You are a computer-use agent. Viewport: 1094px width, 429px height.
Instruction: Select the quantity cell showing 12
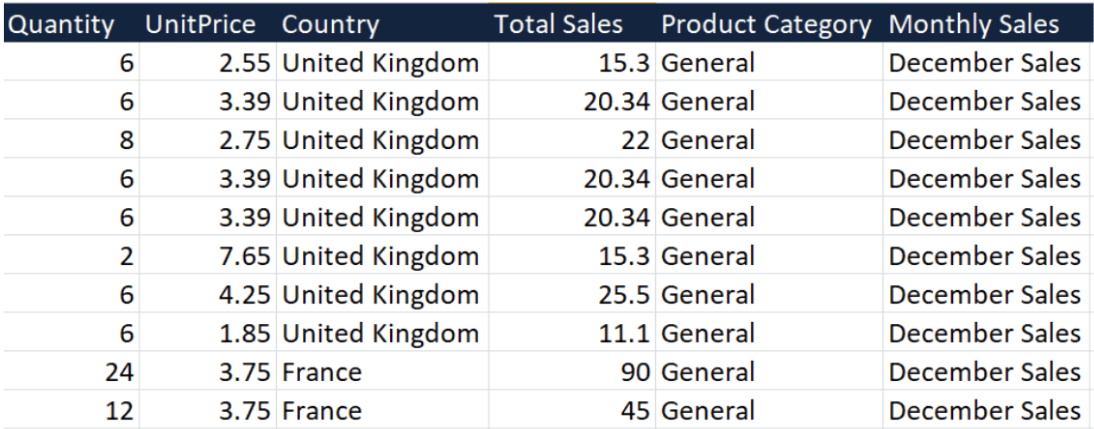click(120, 410)
